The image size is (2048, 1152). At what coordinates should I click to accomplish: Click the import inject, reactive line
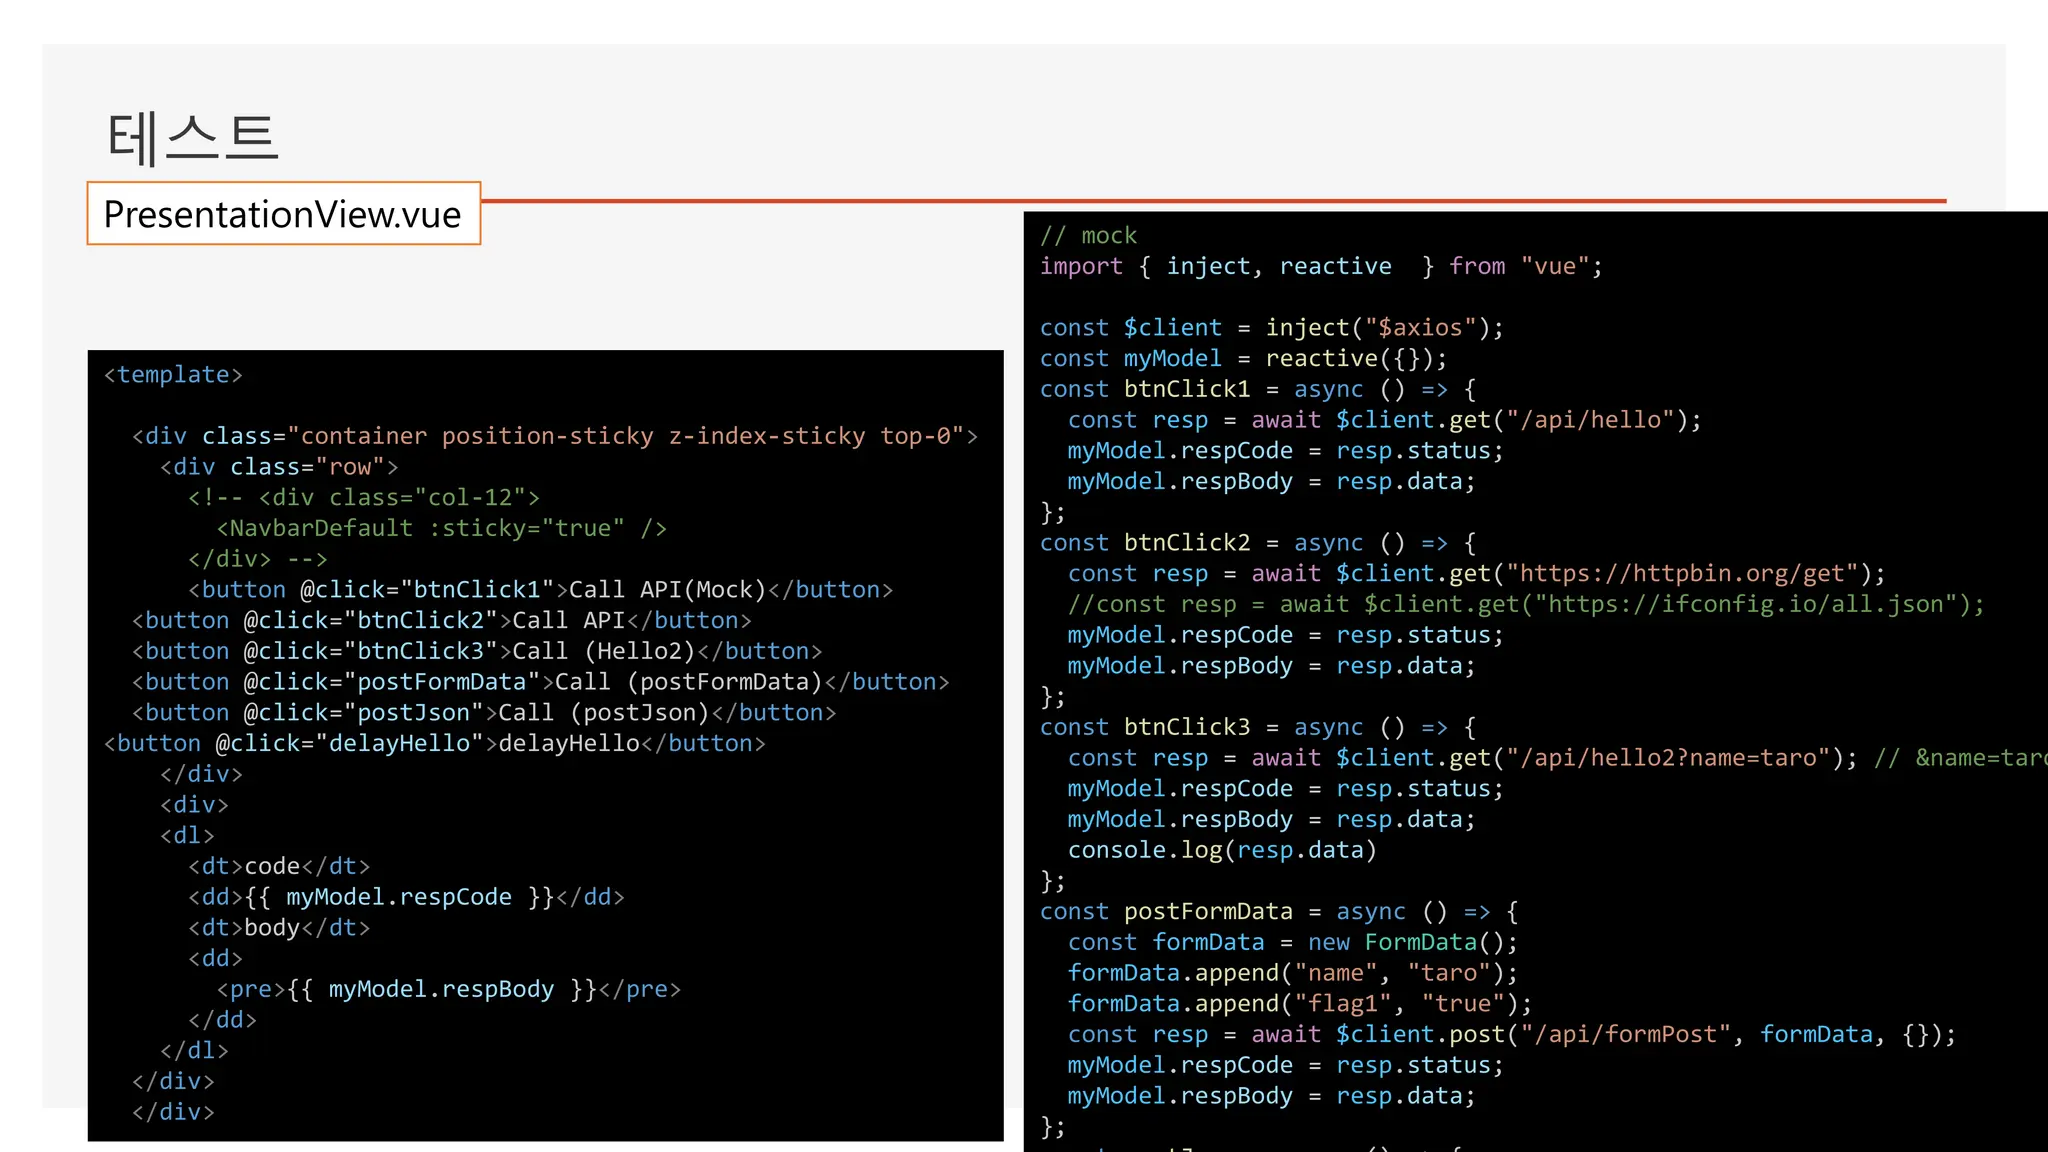click(1320, 267)
